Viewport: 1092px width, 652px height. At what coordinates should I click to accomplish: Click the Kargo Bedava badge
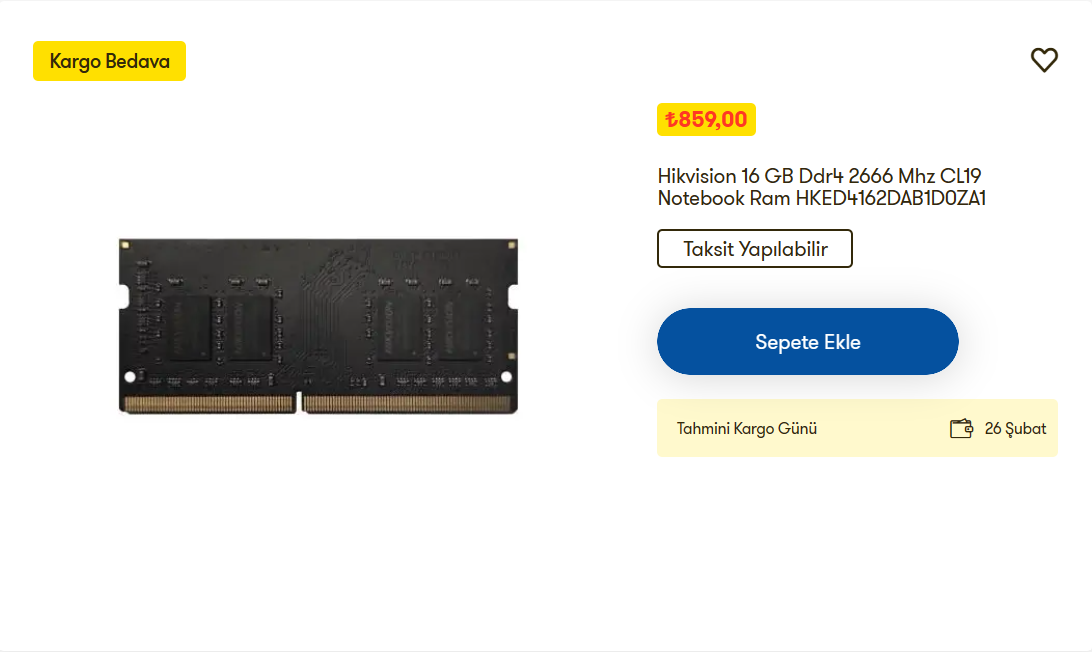[x=109, y=61]
